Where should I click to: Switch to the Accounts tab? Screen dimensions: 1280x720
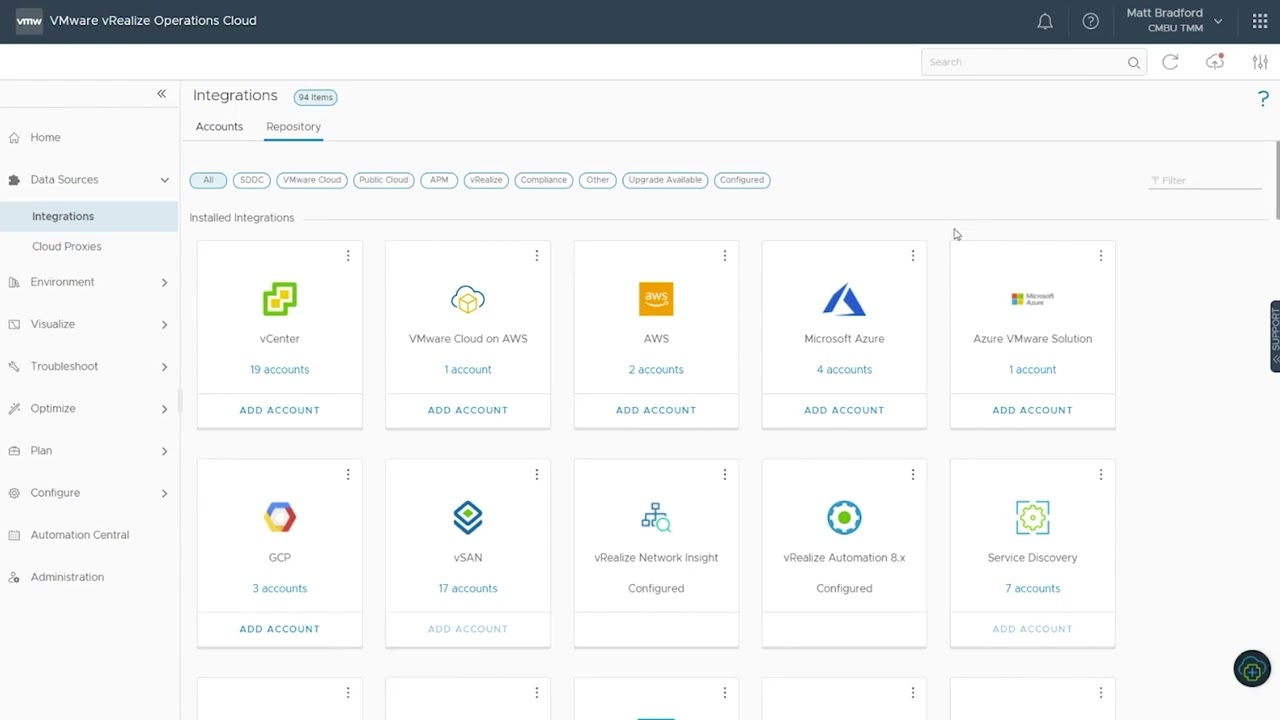point(219,127)
